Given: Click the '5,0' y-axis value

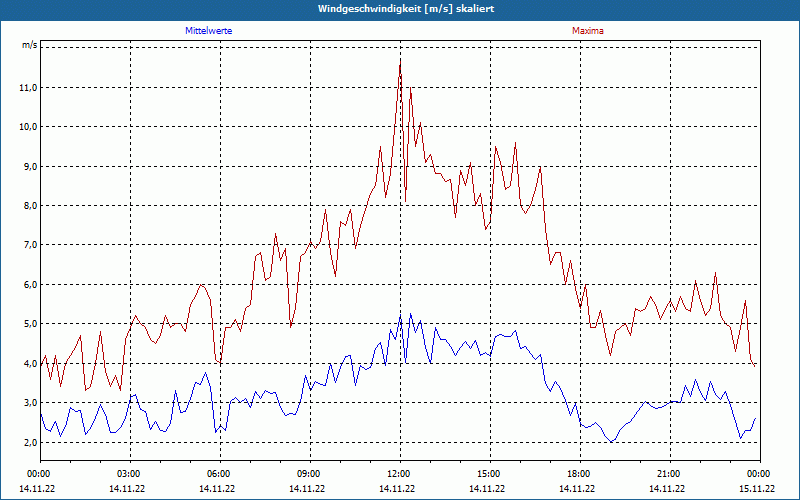Looking at the screenshot, I should tap(31, 323).
